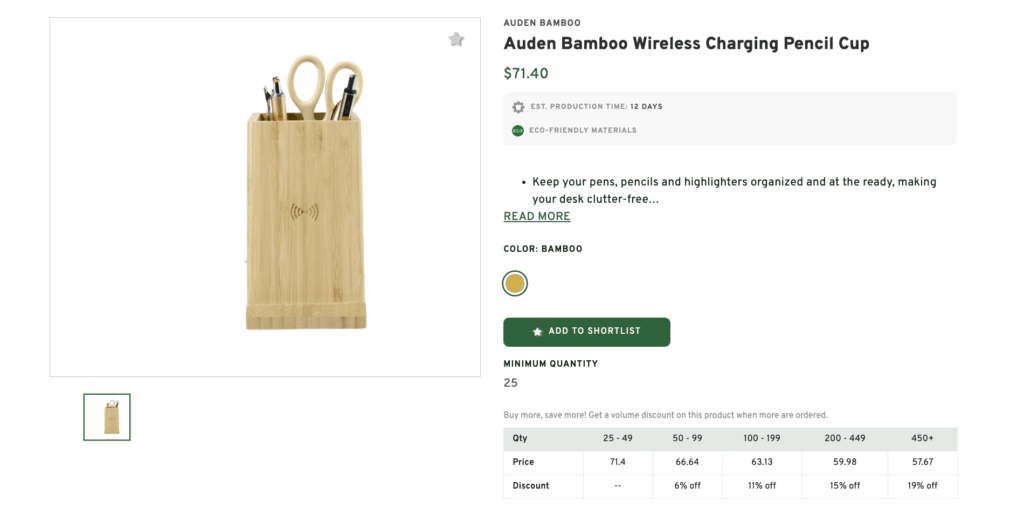
Task: Click the 19% off discount cell
Action: [922, 486]
